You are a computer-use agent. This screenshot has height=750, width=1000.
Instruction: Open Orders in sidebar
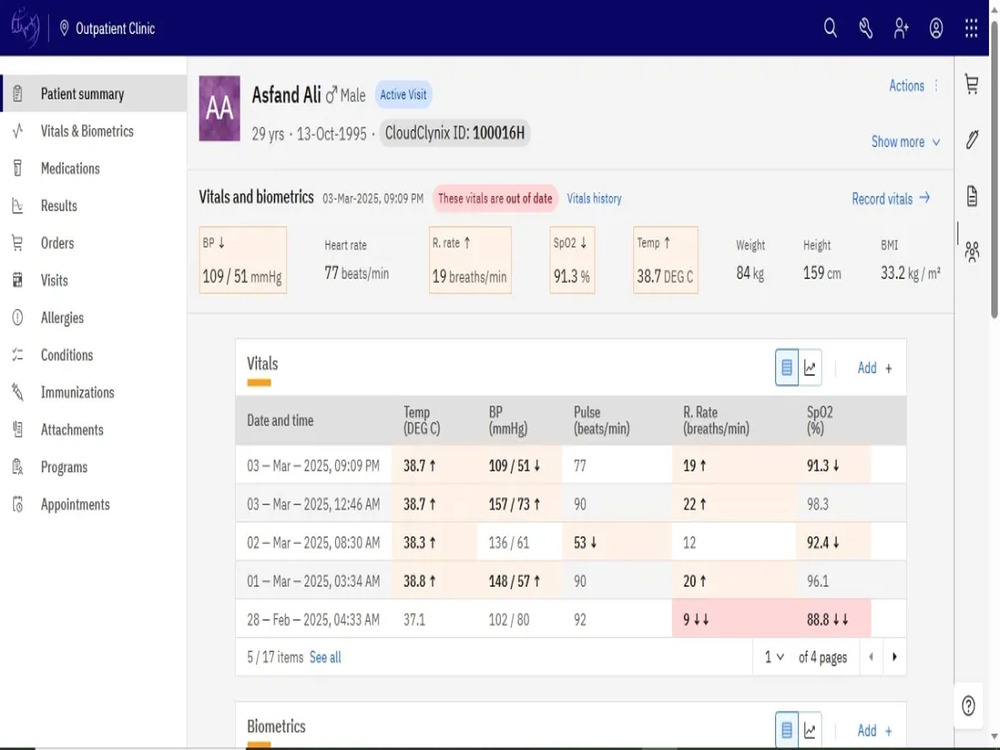pos(94,243)
